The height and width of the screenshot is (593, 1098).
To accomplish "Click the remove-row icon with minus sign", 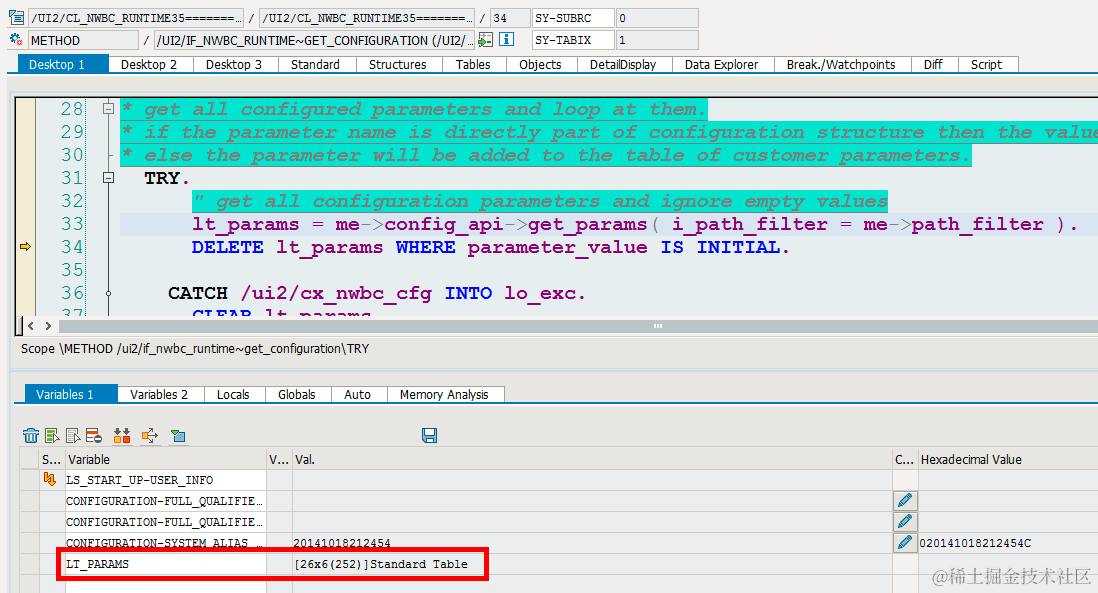I will [x=94, y=435].
